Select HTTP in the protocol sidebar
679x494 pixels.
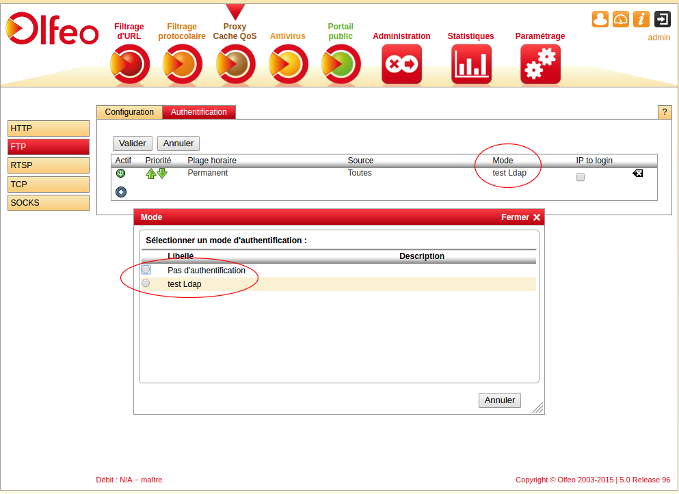tap(48, 128)
